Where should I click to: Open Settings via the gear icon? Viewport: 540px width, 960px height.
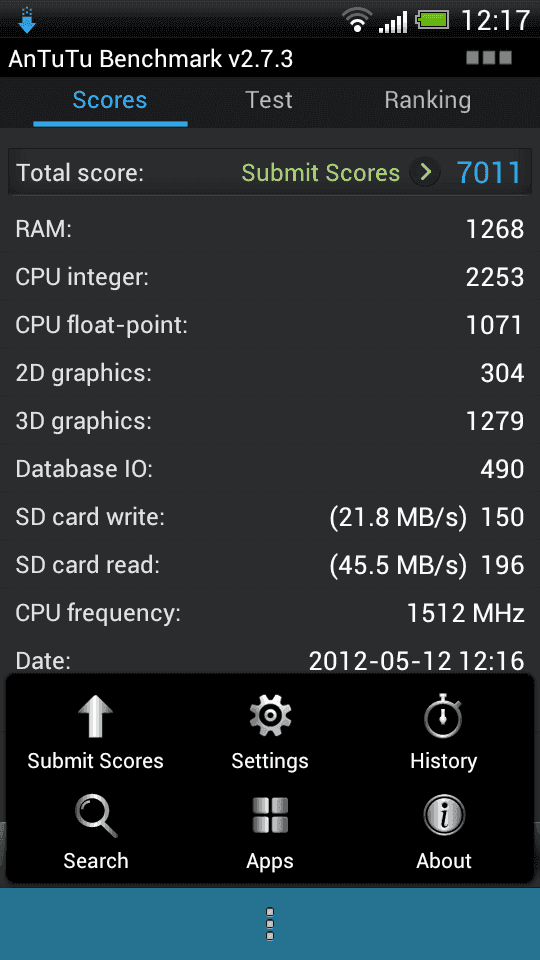tap(270, 716)
